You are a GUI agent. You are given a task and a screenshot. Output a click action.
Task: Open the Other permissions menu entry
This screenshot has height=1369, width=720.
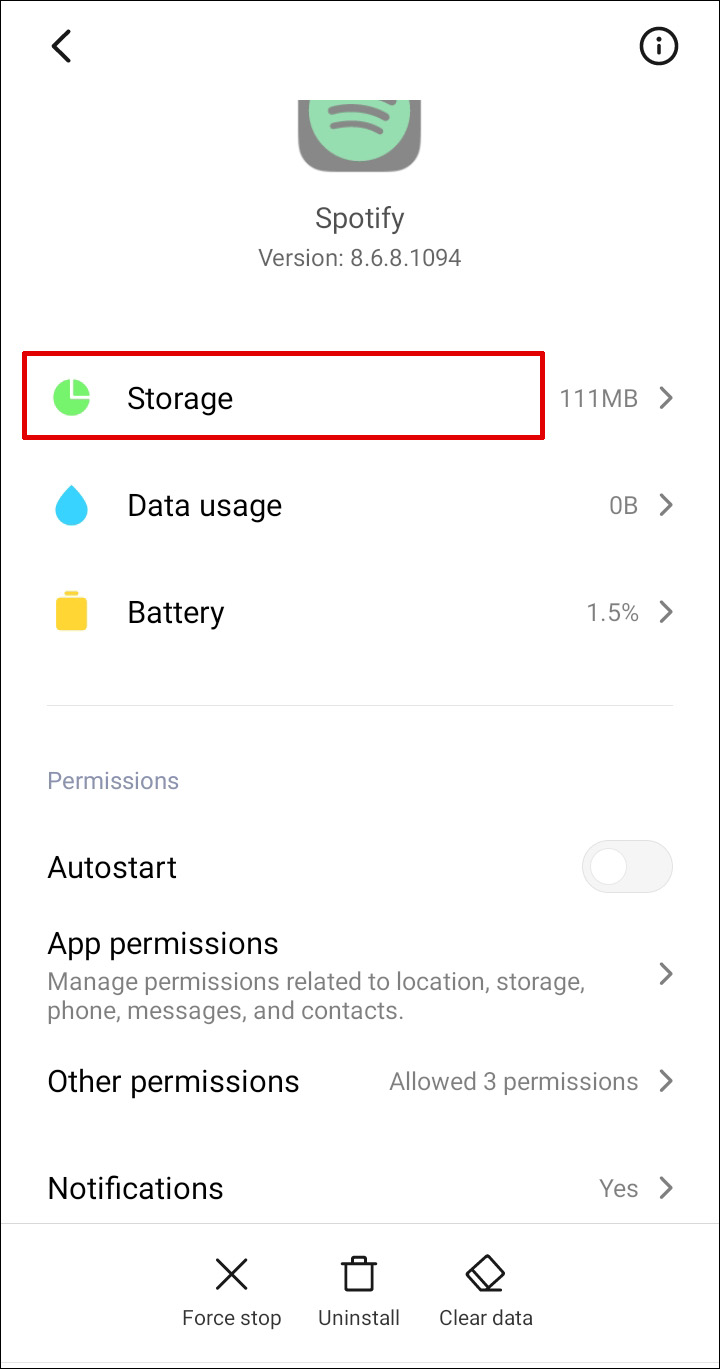coord(174,1081)
